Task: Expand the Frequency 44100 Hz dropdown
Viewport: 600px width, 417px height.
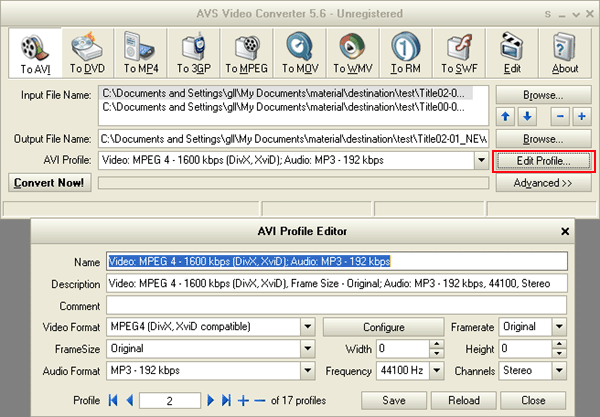Action: click(437, 371)
